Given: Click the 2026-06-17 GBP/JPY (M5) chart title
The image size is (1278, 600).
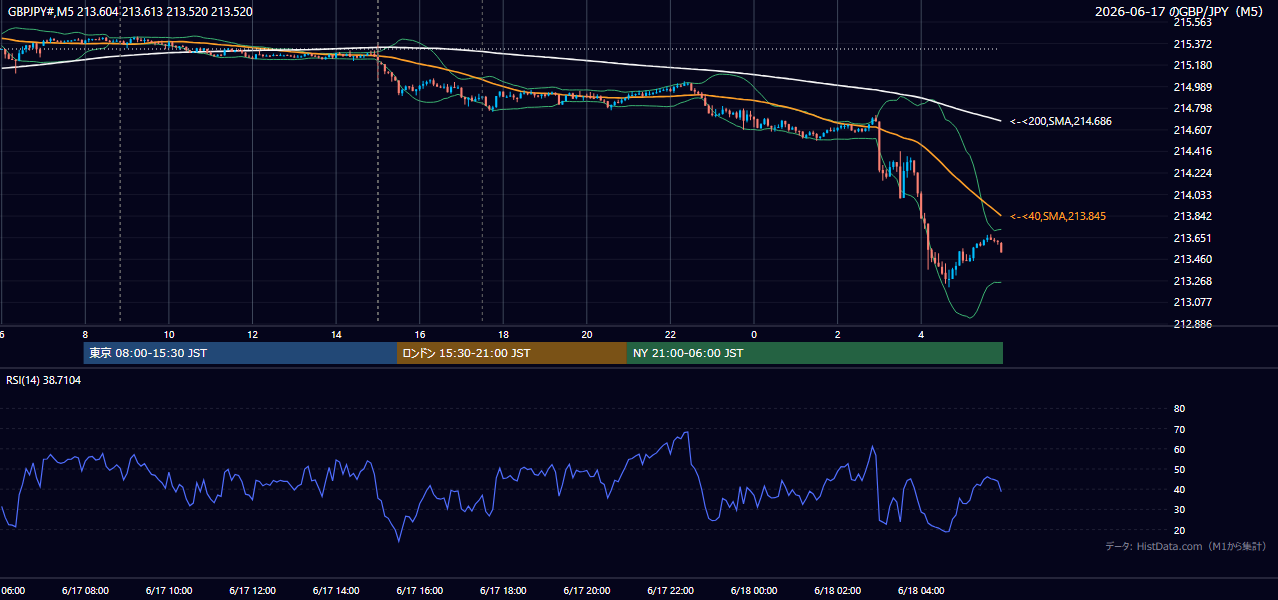Looking at the screenshot, I should coord(1181,11).
